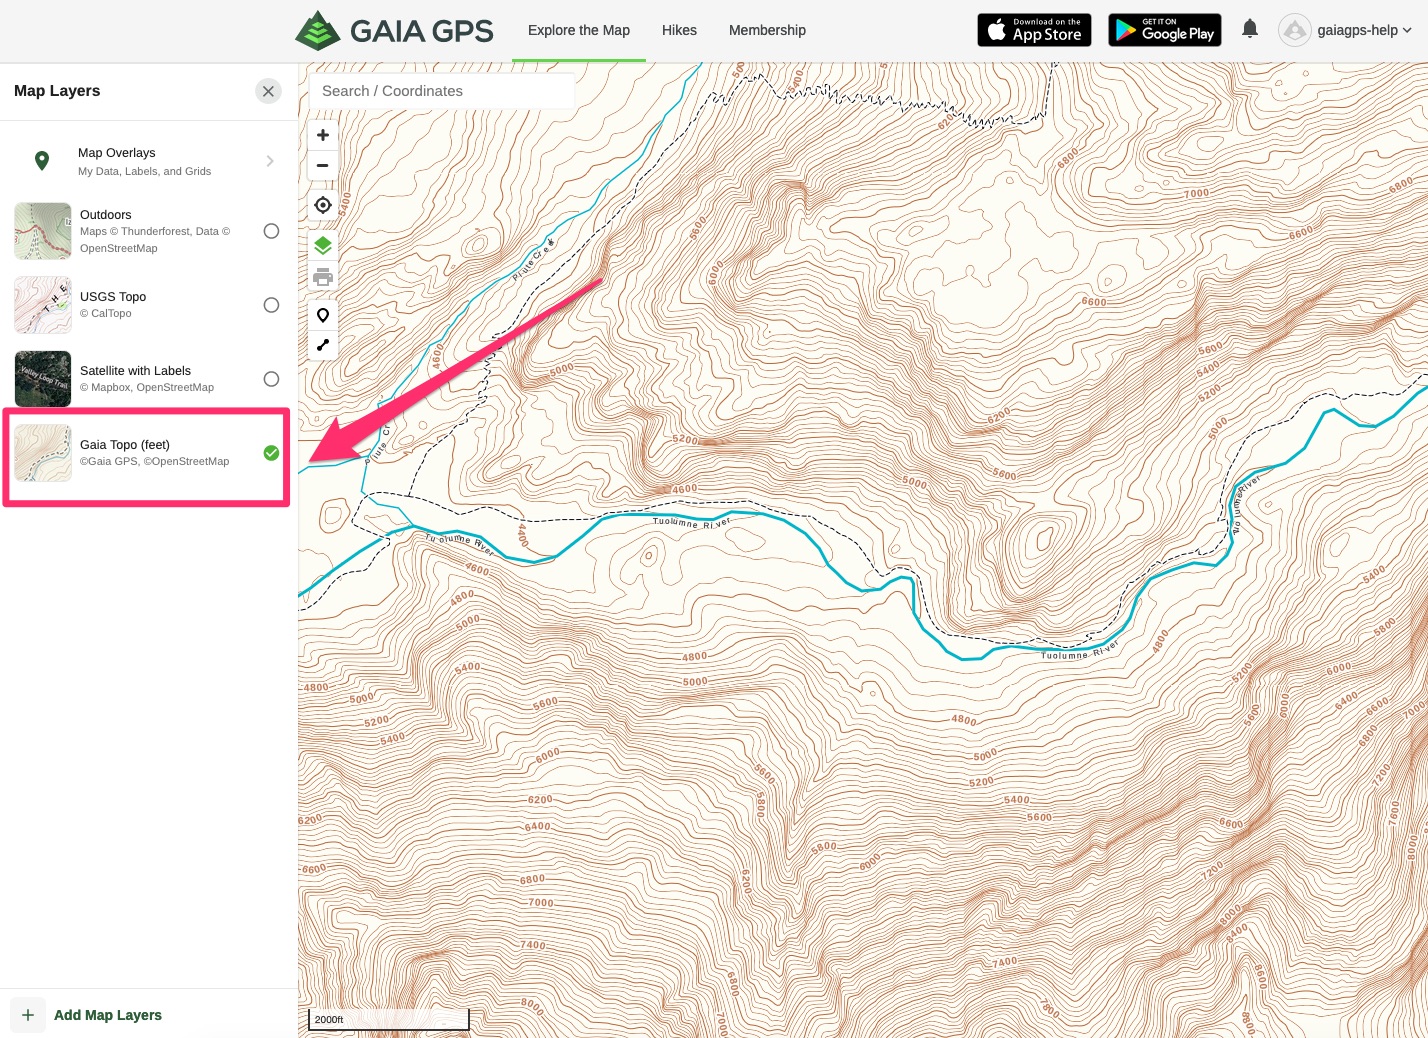Image resolution: width=1428 pixels, height=1038 pixels.
Task: Select the create route tool
Action: point(323,345)
